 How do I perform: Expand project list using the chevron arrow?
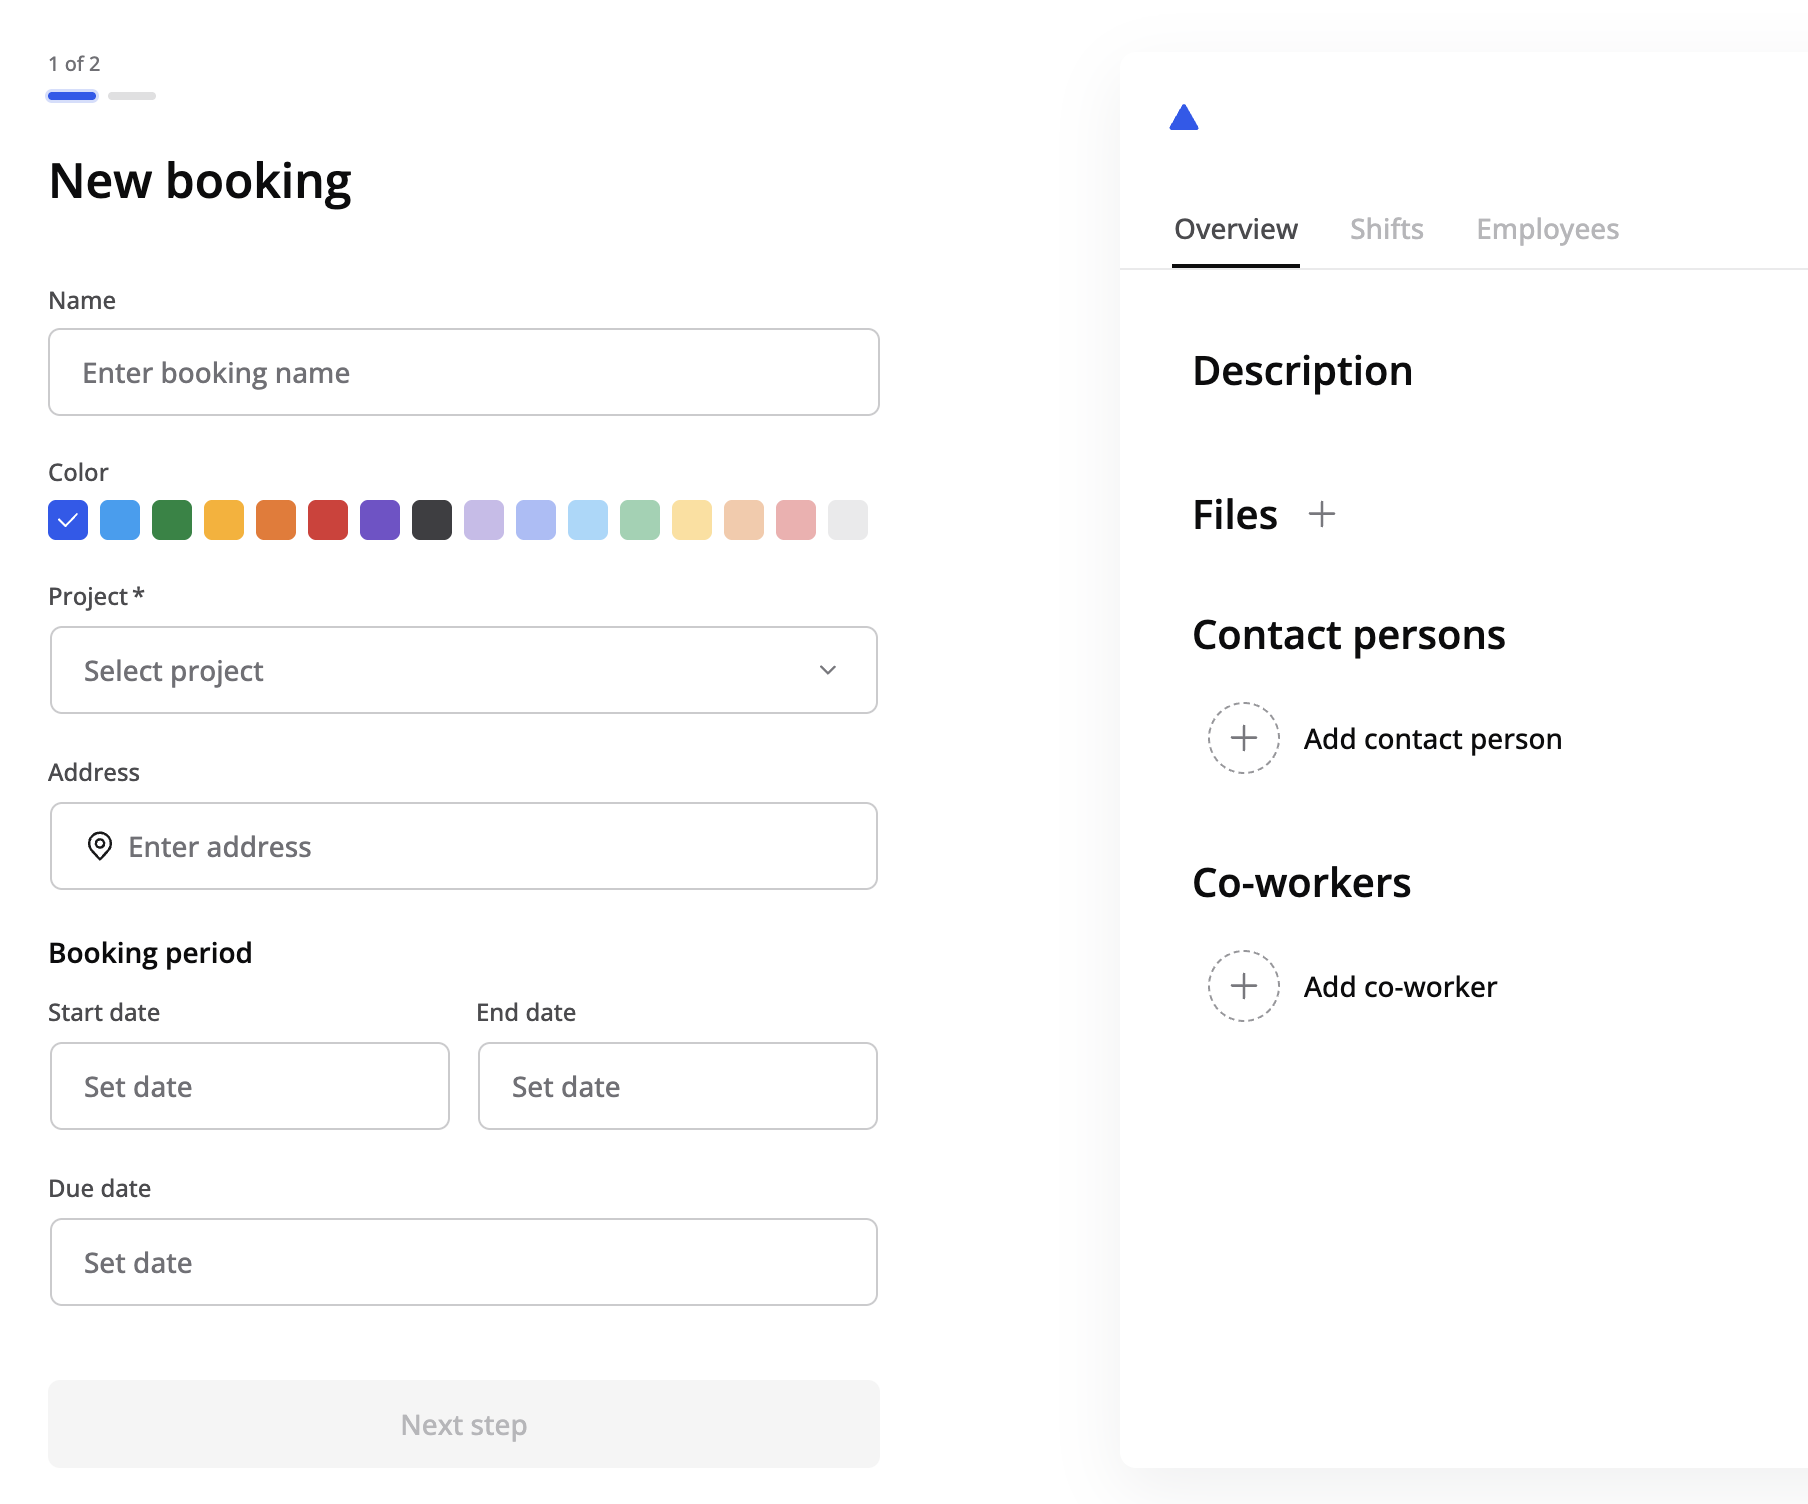[x=827, y=670]
